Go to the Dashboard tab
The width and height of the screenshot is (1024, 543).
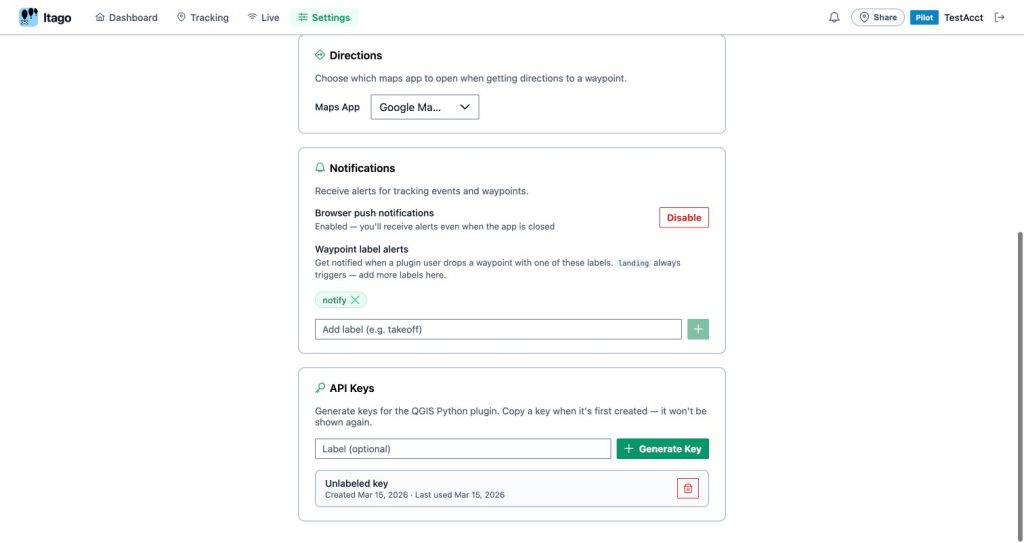tap(126, 17)
